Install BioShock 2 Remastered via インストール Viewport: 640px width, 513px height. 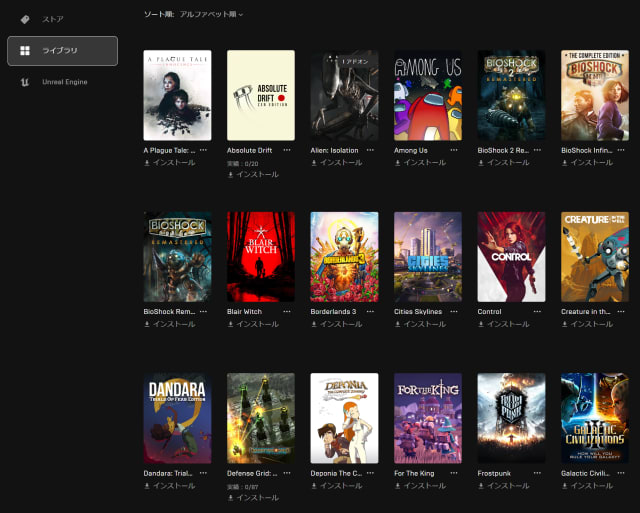click(x=503, y=162)
